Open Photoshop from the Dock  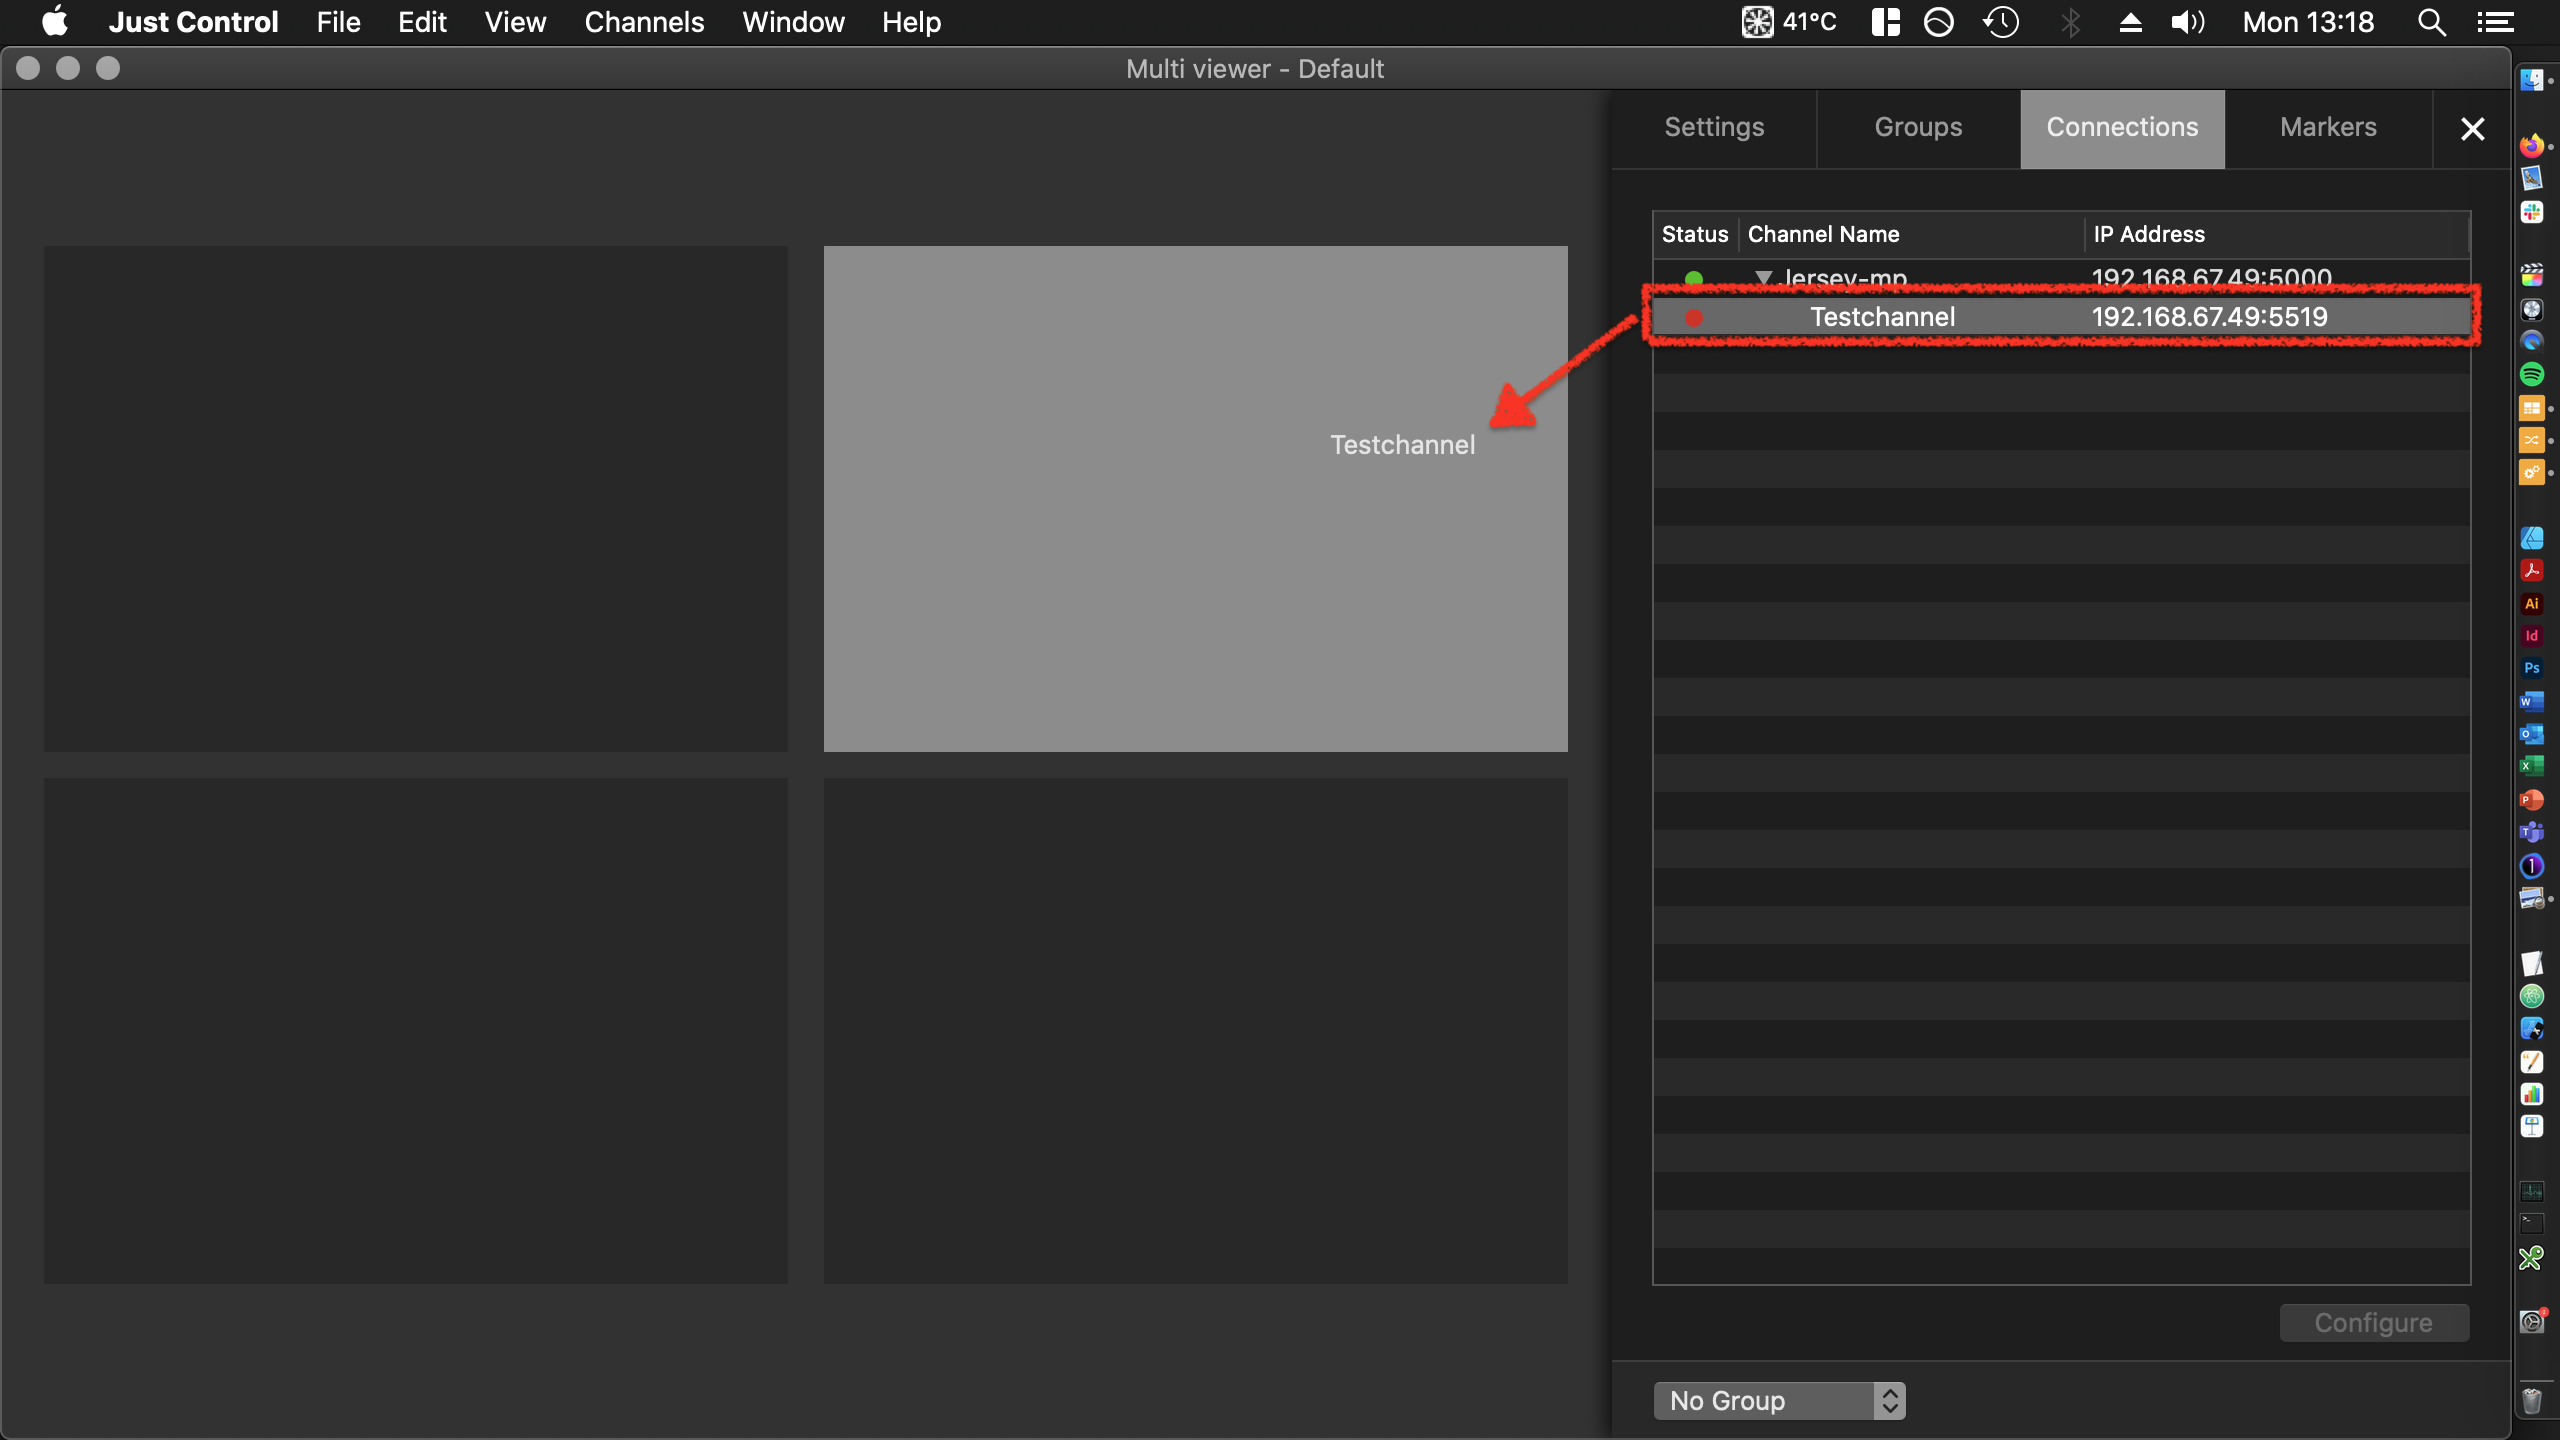click(x=2531, y=668)
